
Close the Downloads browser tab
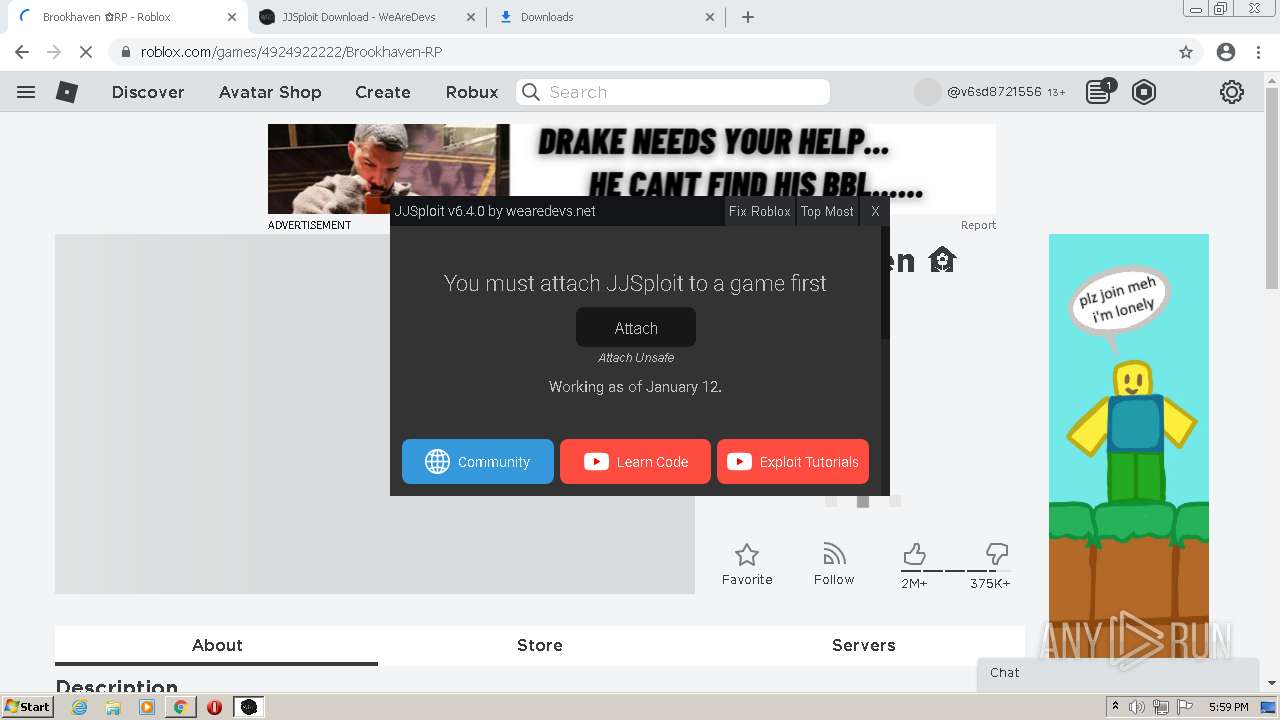pos(710,17)
